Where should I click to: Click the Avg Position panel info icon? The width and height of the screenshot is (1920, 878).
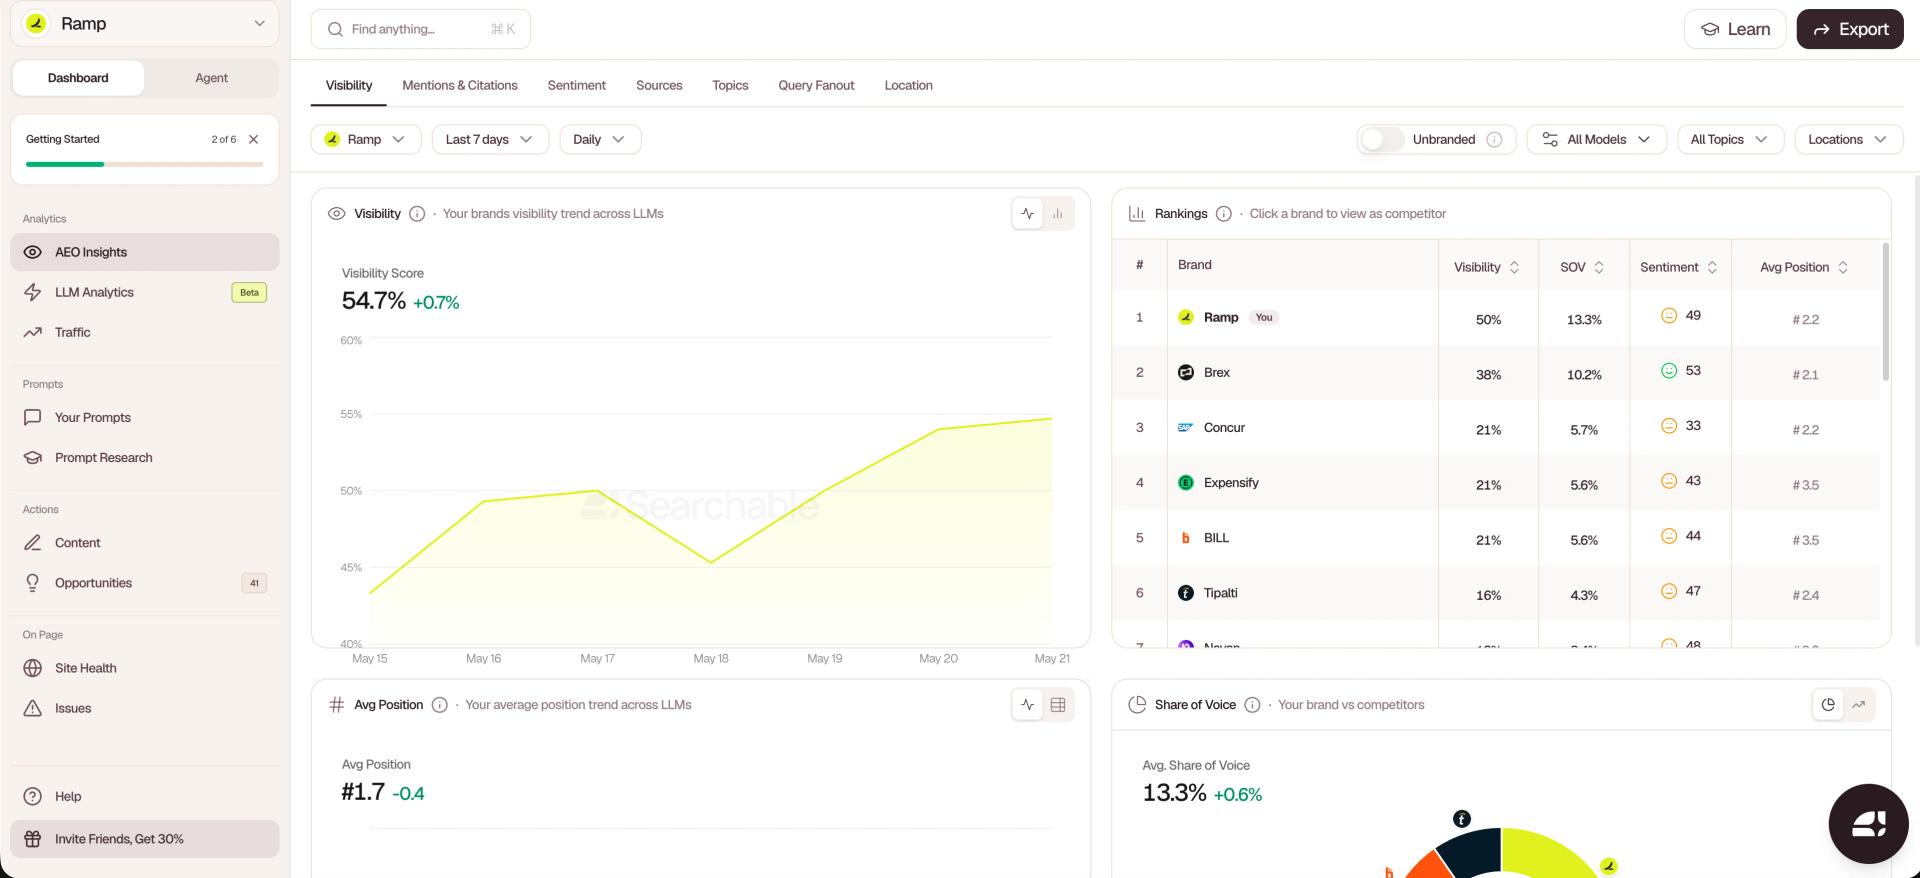[439, 705]
